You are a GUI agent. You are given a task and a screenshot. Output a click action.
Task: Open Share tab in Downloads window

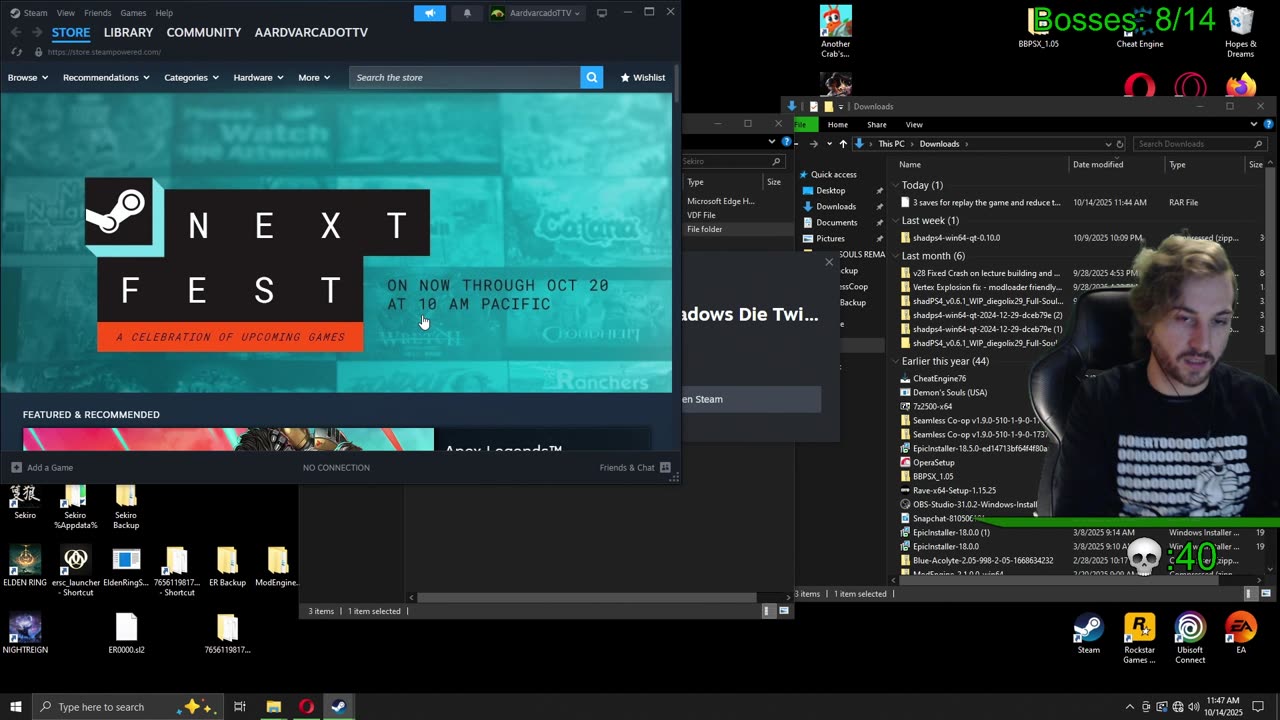[x=877, y=125]
